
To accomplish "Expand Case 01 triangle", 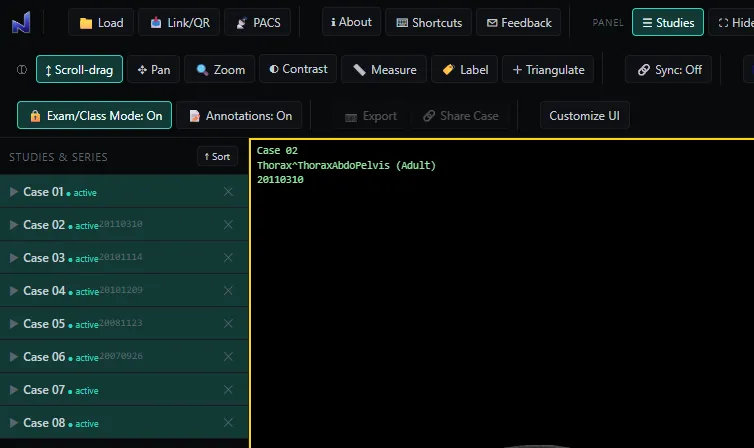I will pyautogui.click(x=14, y=192).
